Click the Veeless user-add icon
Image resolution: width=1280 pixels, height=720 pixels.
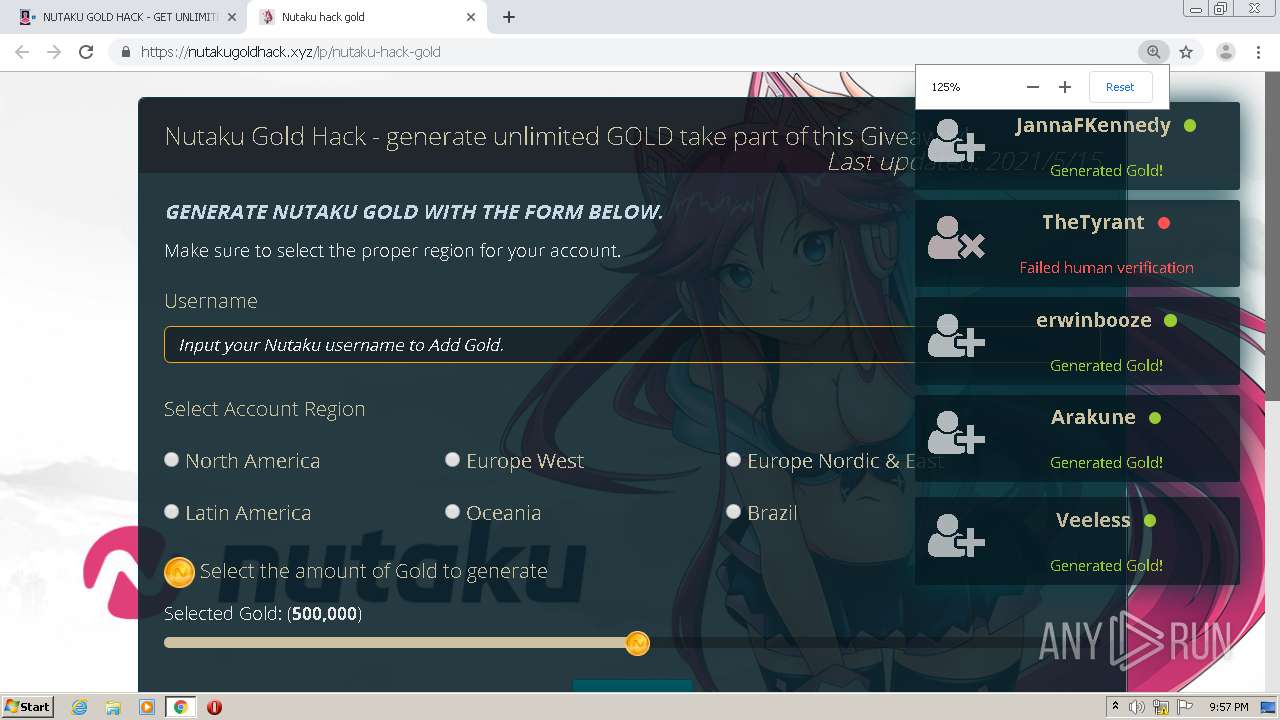[x=956, y=536]
